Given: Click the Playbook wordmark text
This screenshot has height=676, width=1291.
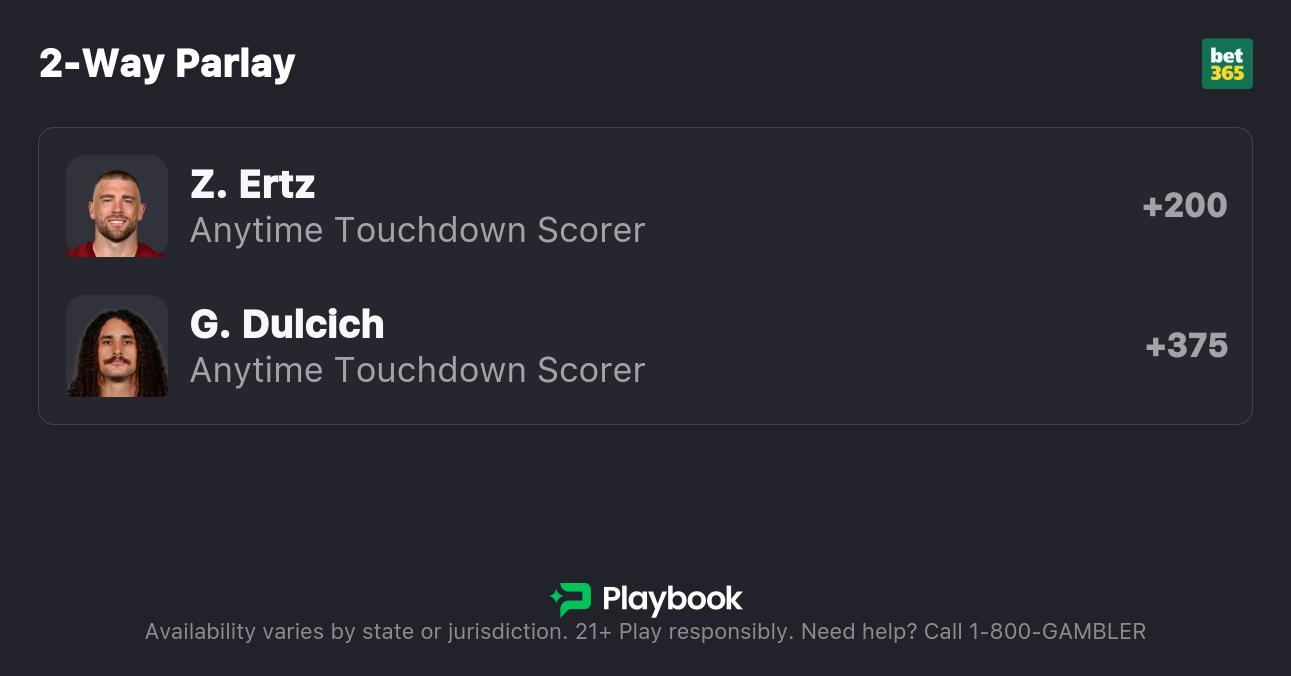Looking at the screenshot, I should point(672,599).
